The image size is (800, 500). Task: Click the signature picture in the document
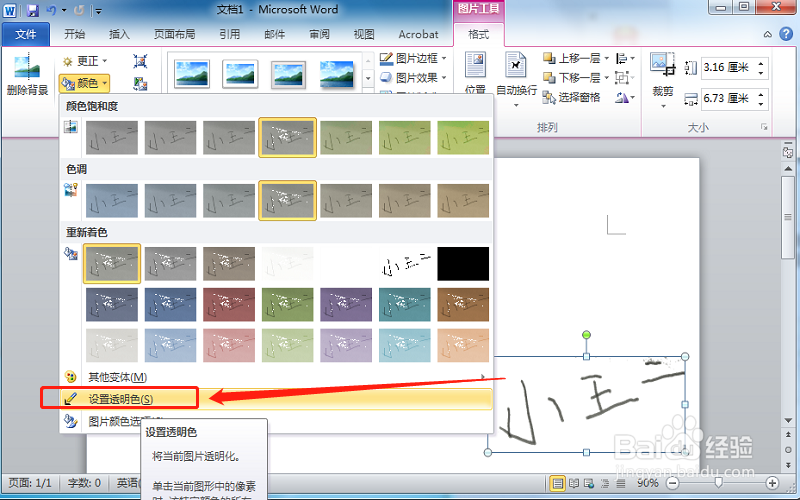click(586, 404)
